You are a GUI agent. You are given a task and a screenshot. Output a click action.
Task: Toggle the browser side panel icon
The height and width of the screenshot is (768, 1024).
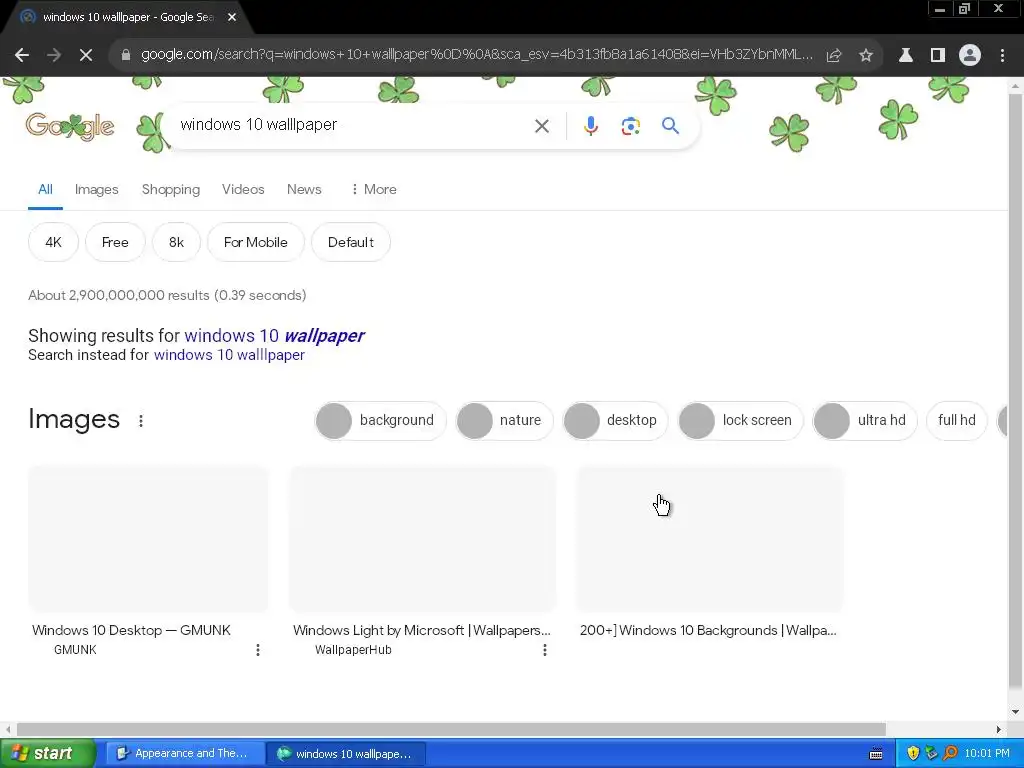938,56
